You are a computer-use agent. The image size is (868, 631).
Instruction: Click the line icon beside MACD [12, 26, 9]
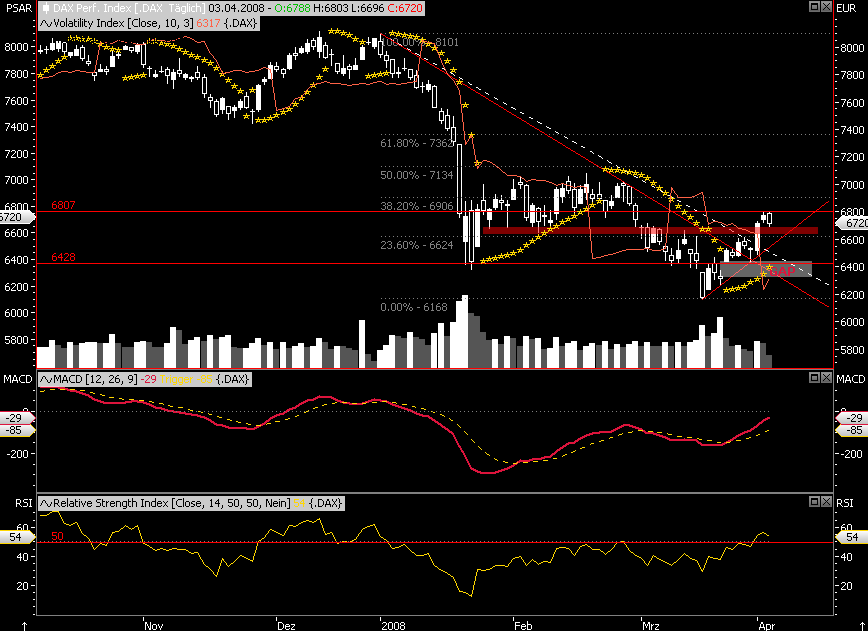pos(46,379)
